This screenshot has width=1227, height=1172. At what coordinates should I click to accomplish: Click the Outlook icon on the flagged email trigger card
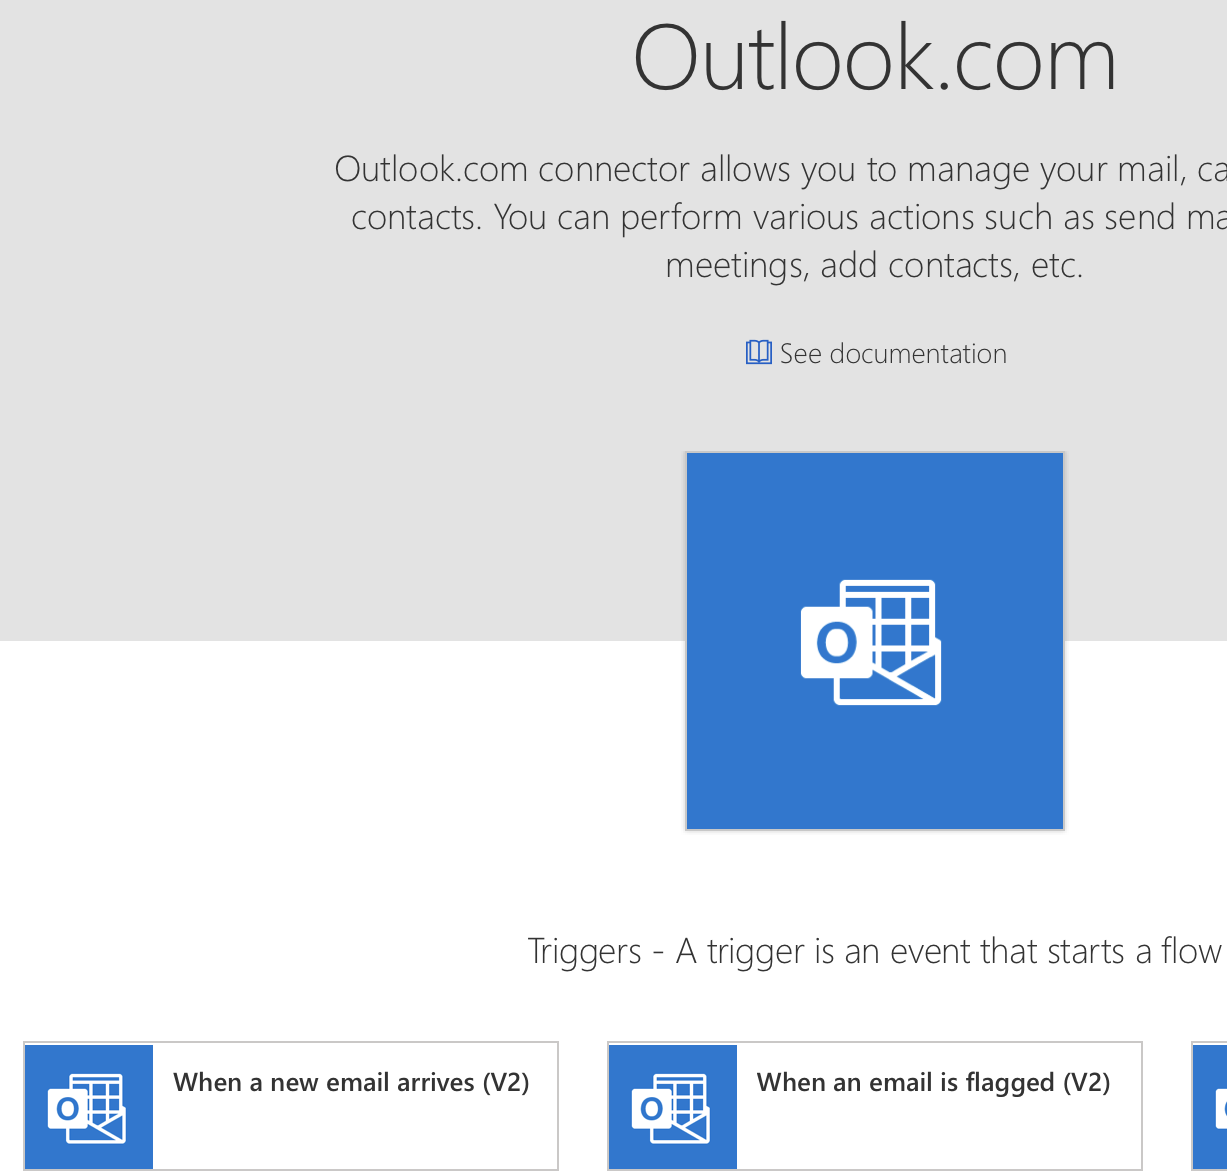coord(672,1106)
